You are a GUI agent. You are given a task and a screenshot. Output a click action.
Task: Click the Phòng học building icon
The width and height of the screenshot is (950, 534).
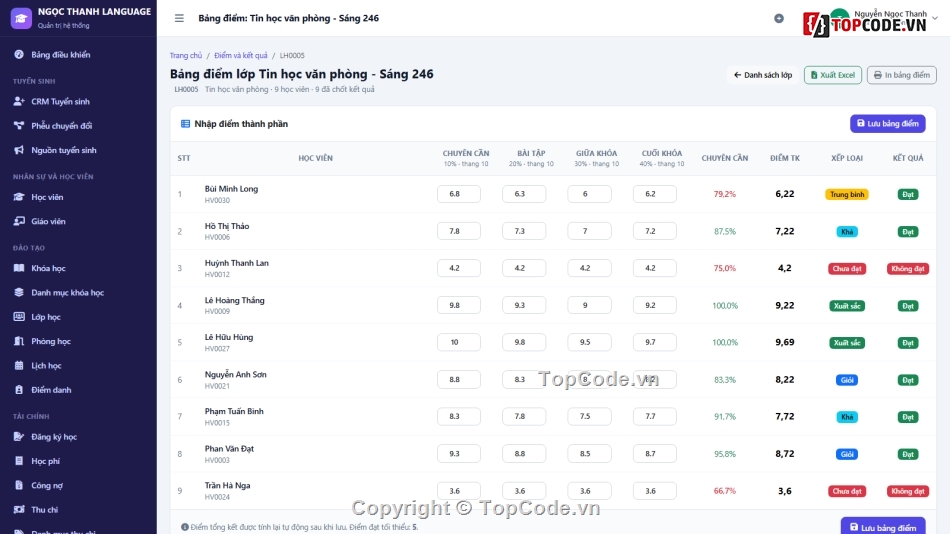(x=19, y=341)
